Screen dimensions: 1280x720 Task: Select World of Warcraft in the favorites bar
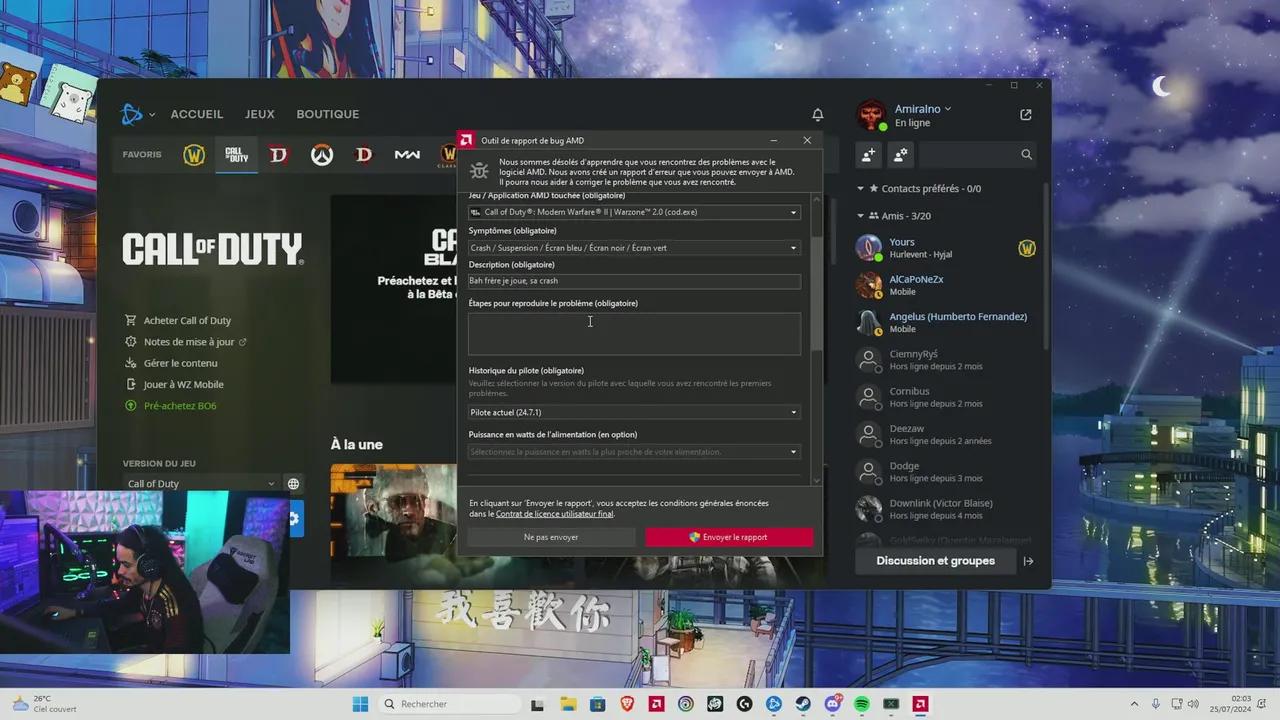pos(194,155)
